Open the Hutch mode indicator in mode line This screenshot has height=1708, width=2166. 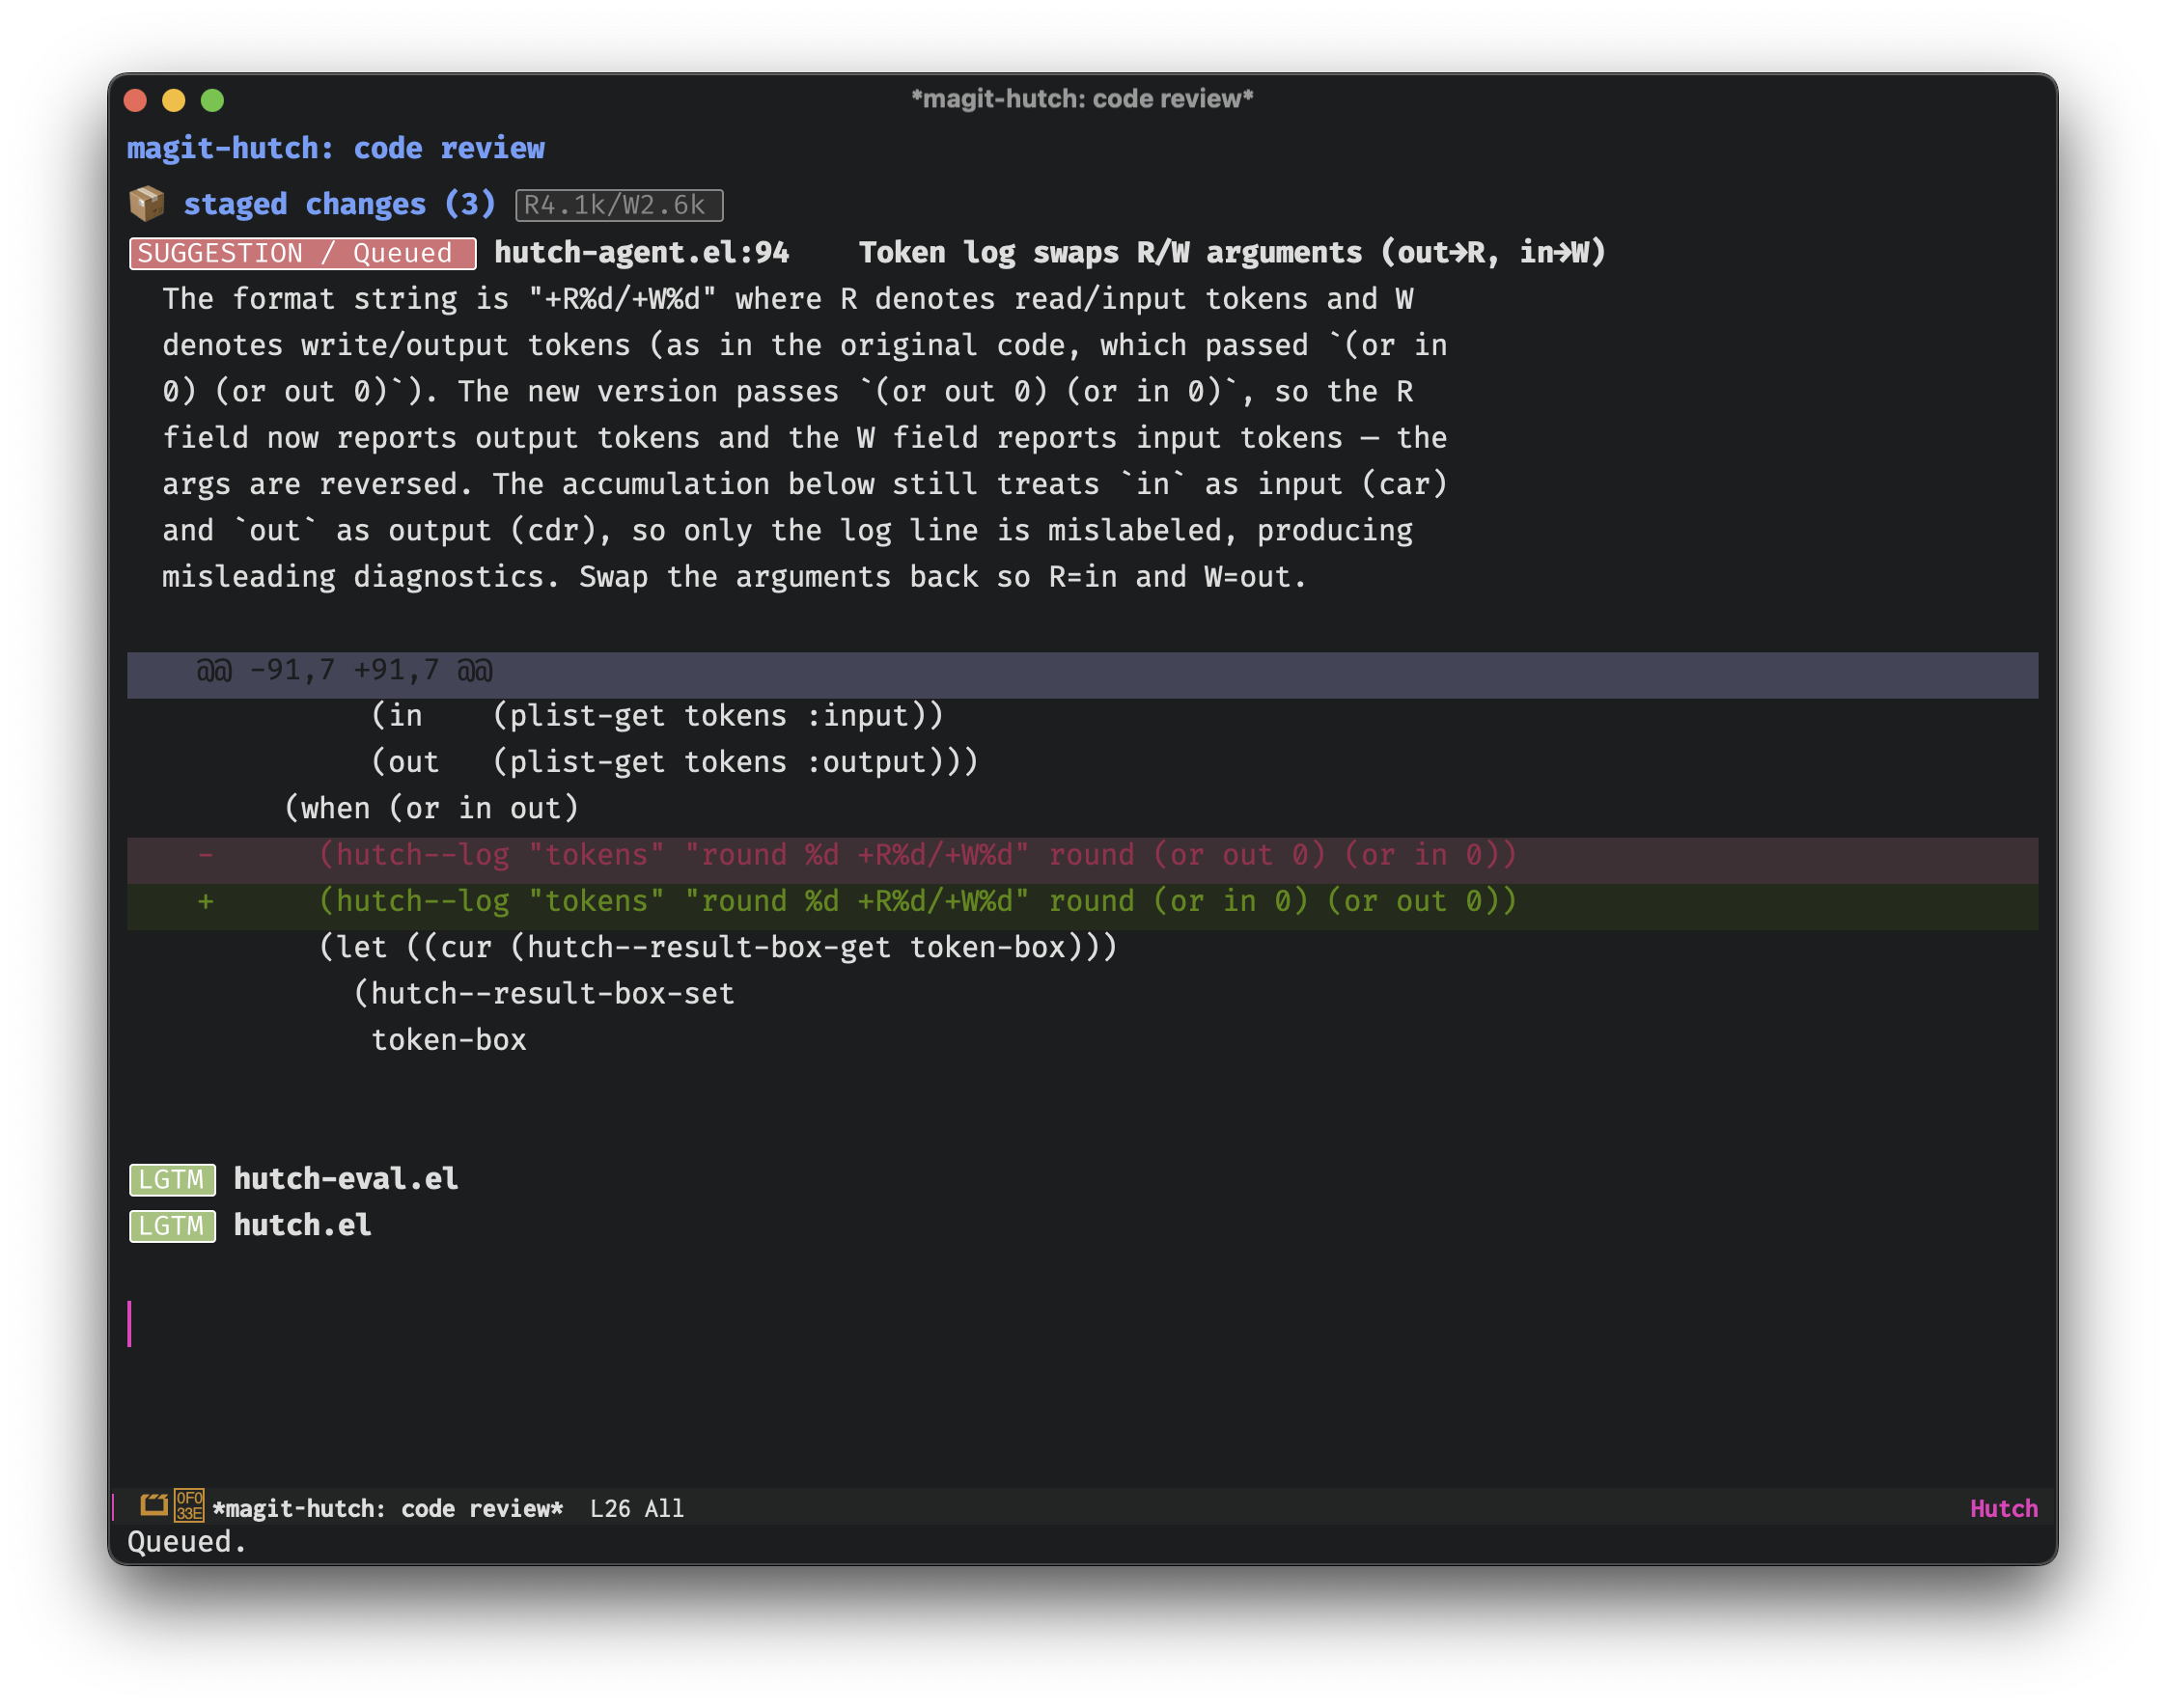[2003, 1508]
